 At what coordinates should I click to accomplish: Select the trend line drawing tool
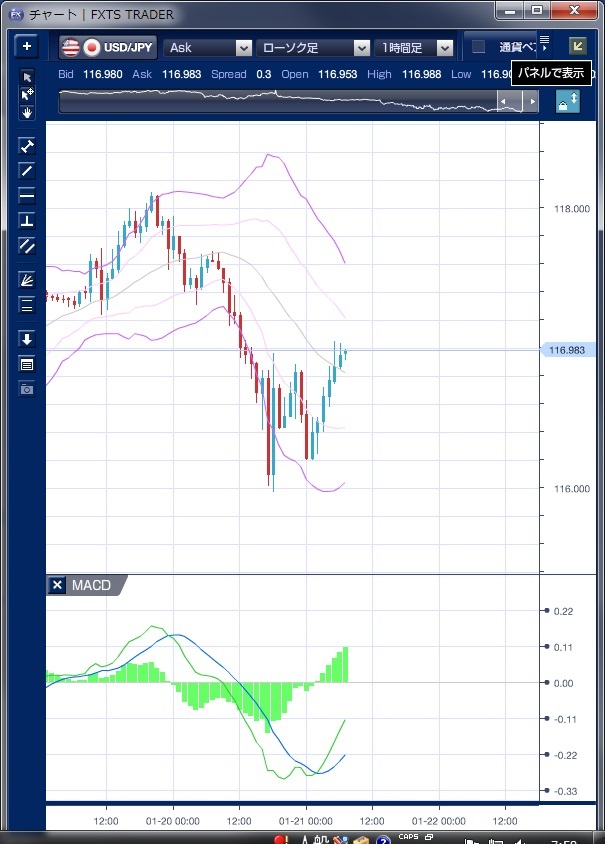point(27,170)
